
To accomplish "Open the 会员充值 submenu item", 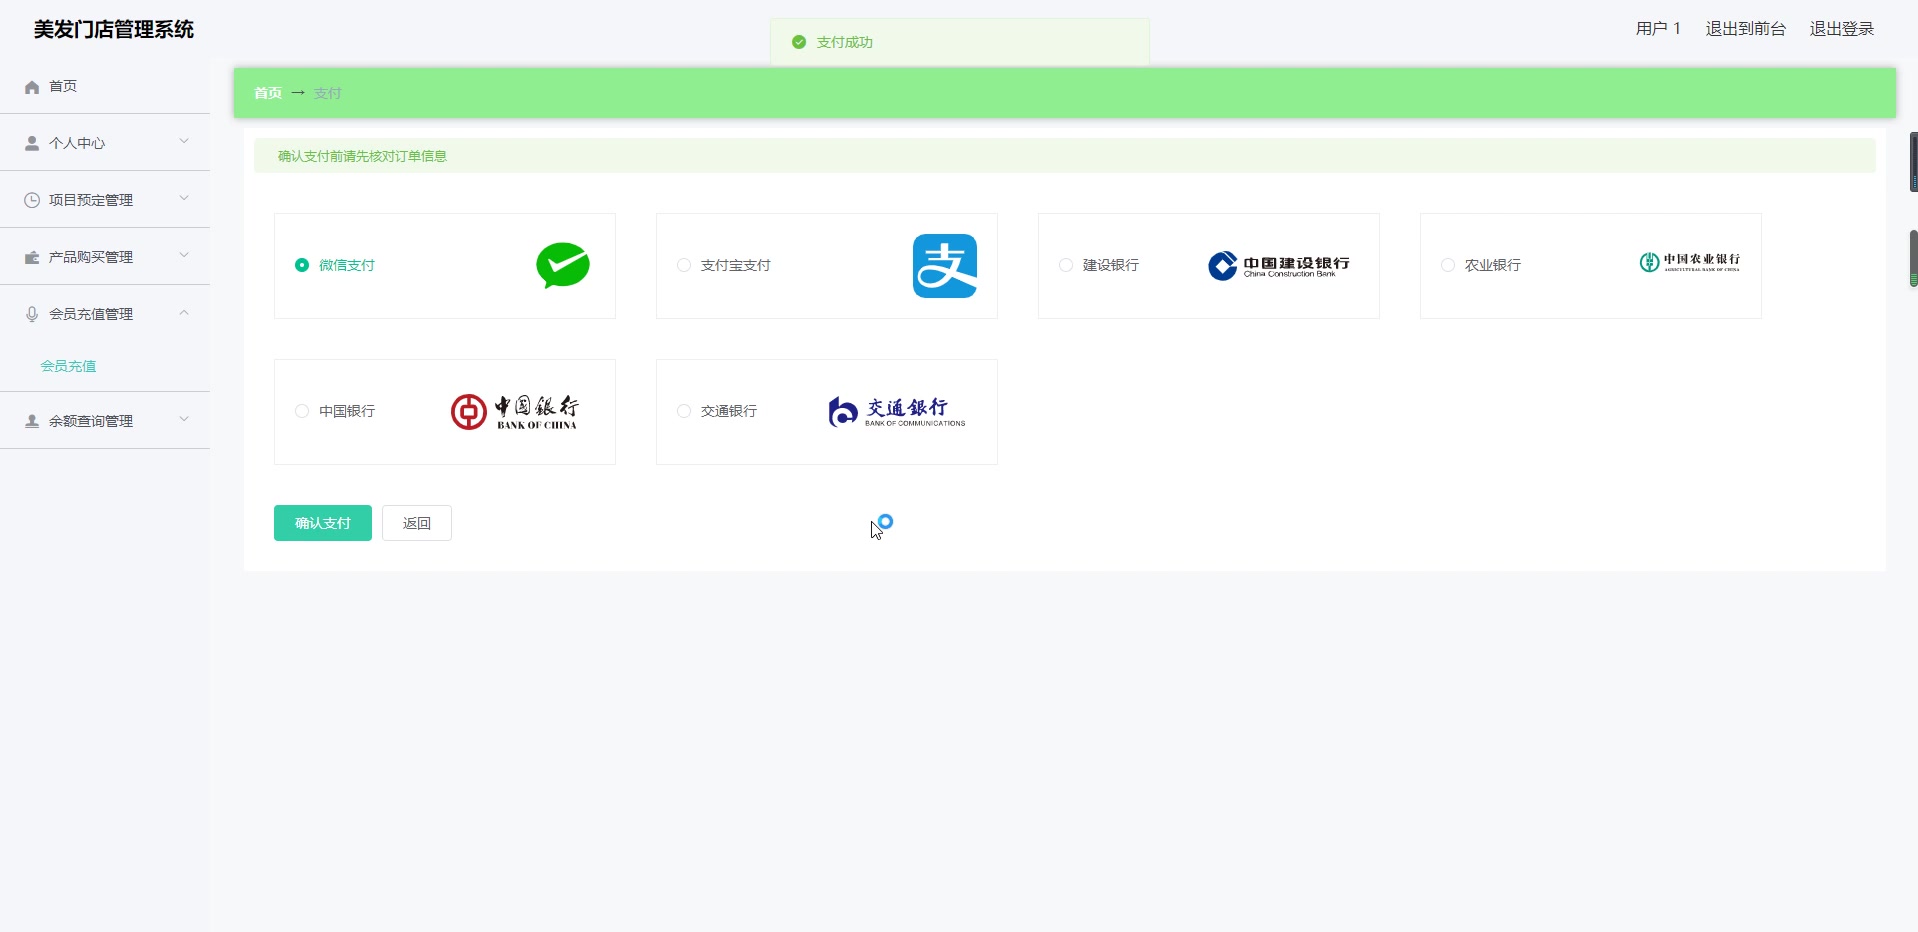I will coord(68,366).
